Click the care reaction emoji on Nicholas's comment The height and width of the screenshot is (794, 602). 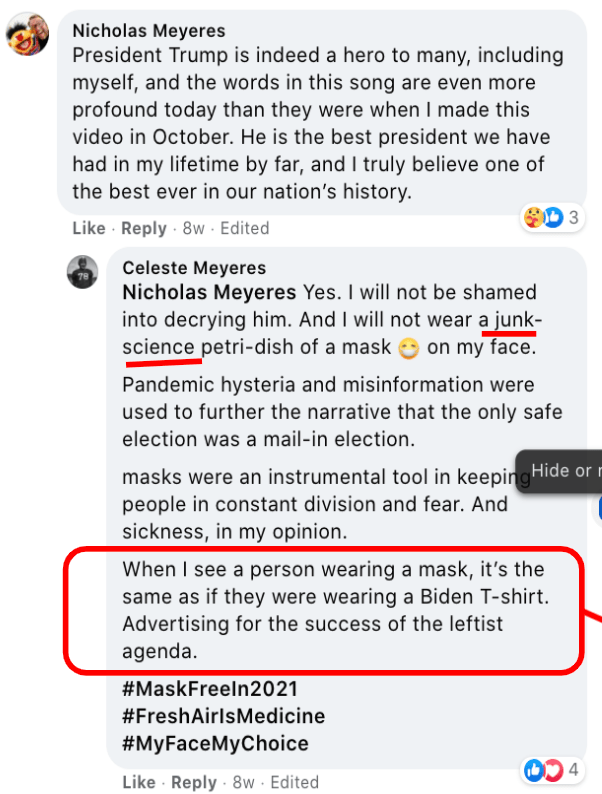[534, 217]
